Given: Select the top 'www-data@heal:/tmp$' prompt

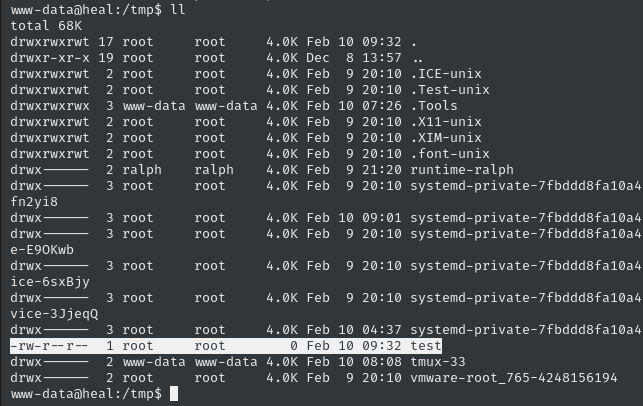Looking at the screenshot, I should [x=86, y=10].
